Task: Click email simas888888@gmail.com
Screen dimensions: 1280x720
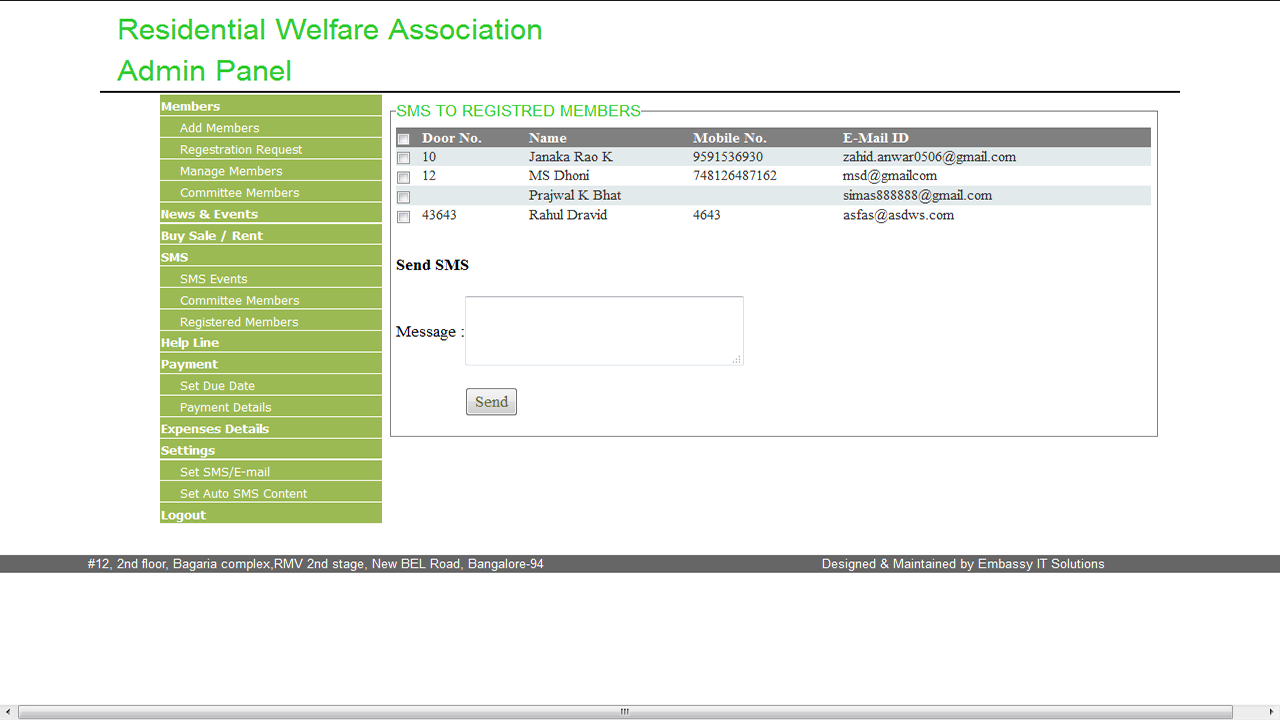Action: point(917,195)
